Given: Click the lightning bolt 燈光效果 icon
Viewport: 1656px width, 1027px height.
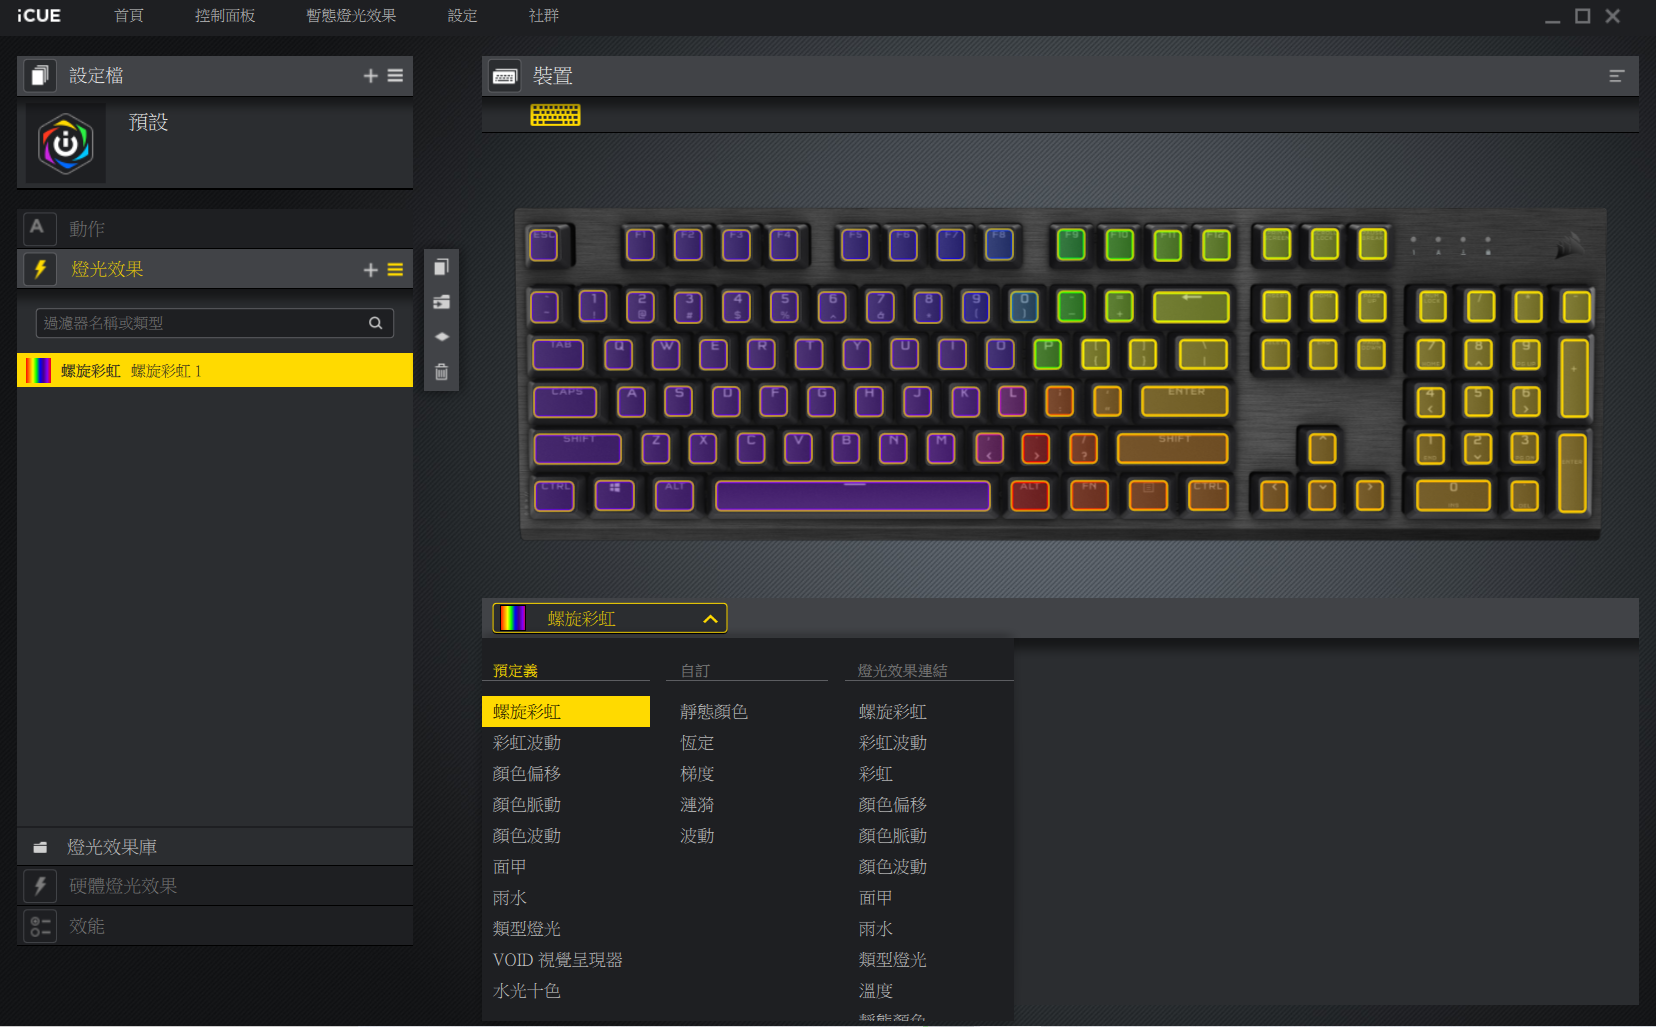Looking at the screenshot, I should 40,269.
